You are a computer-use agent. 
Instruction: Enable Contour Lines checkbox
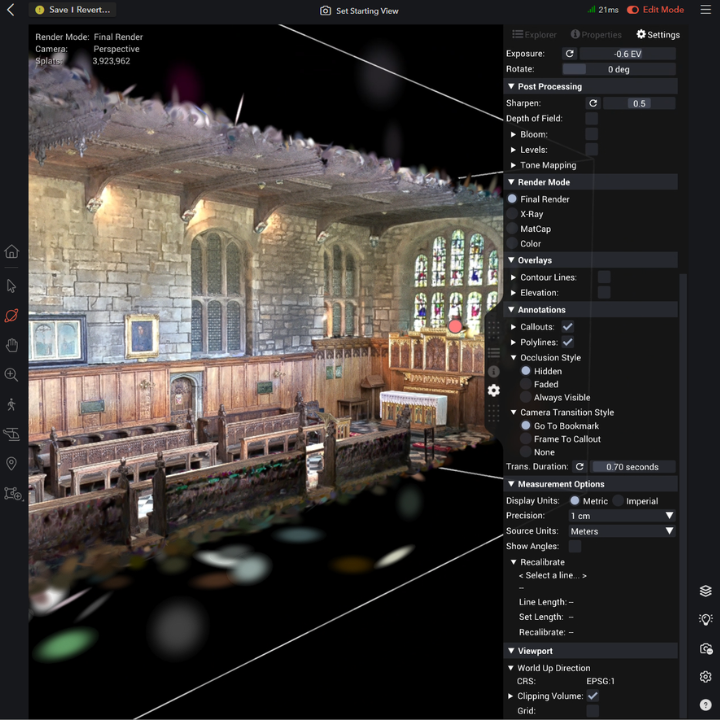tap(604, 277)
